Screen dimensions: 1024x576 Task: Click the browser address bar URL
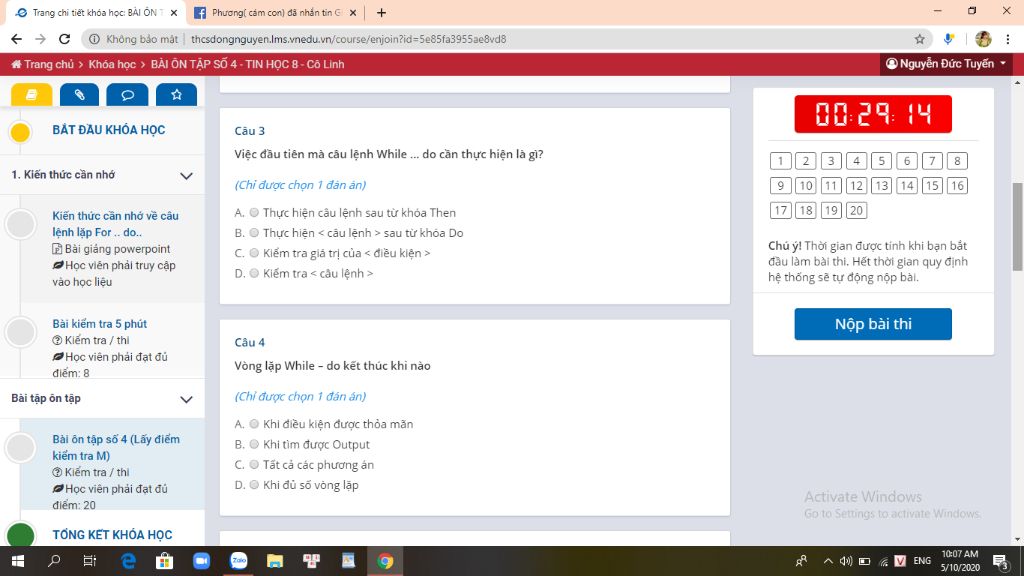349,39
